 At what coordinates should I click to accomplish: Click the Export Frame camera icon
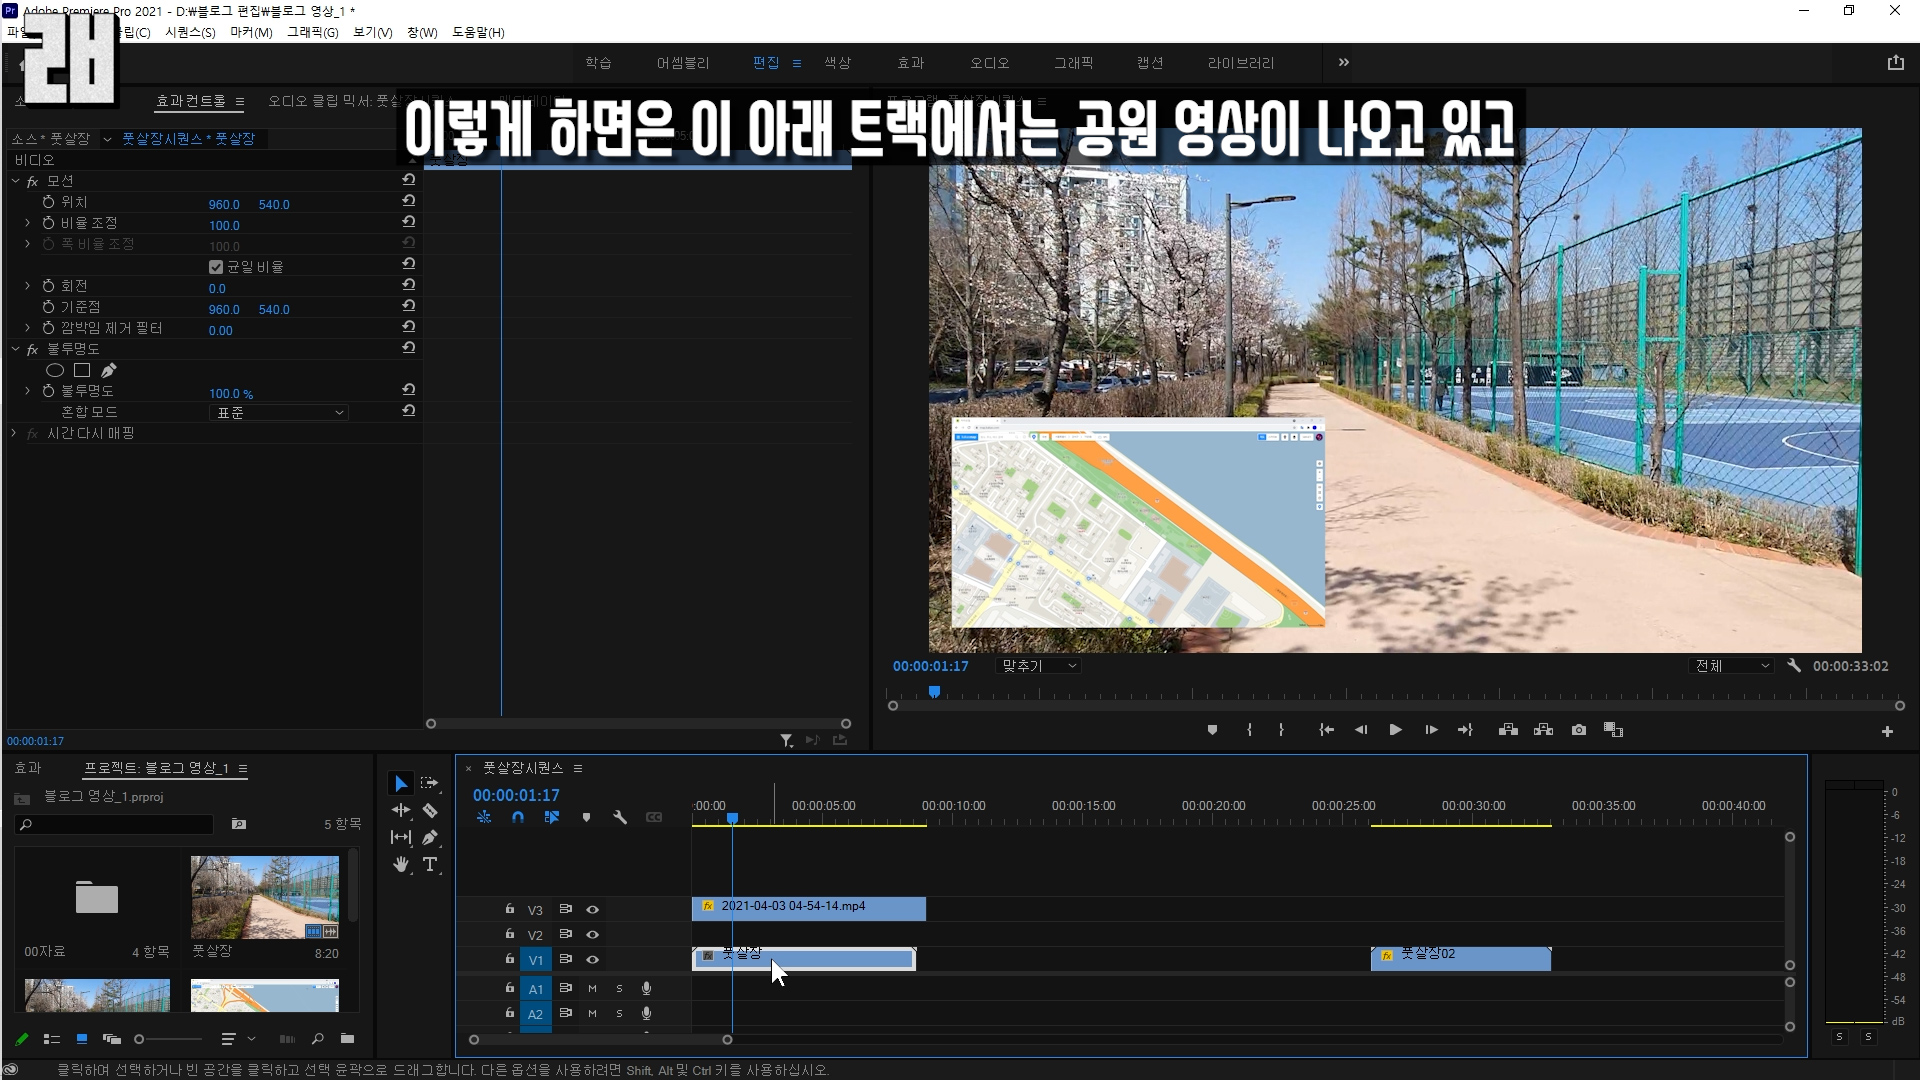point(1579,730)
